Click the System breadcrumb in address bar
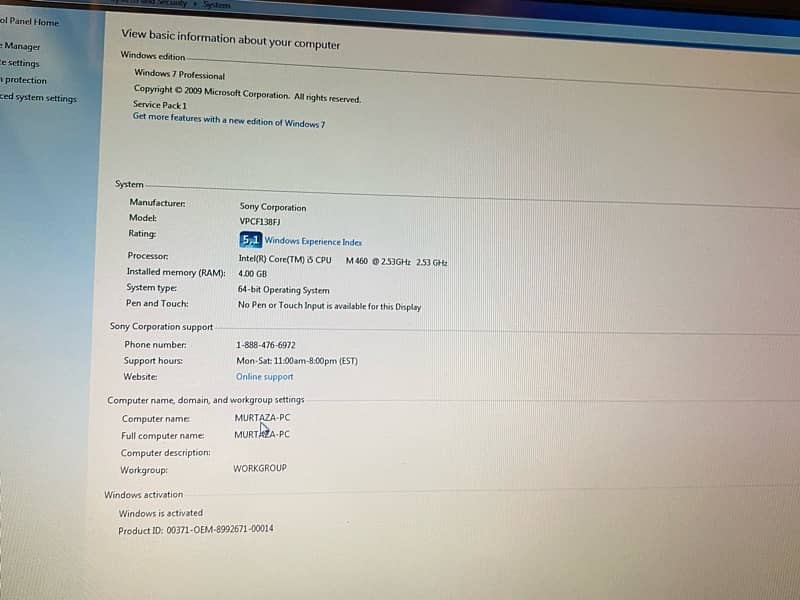The image size is (800, 600). pyautogui.click(x=217, y=5)
